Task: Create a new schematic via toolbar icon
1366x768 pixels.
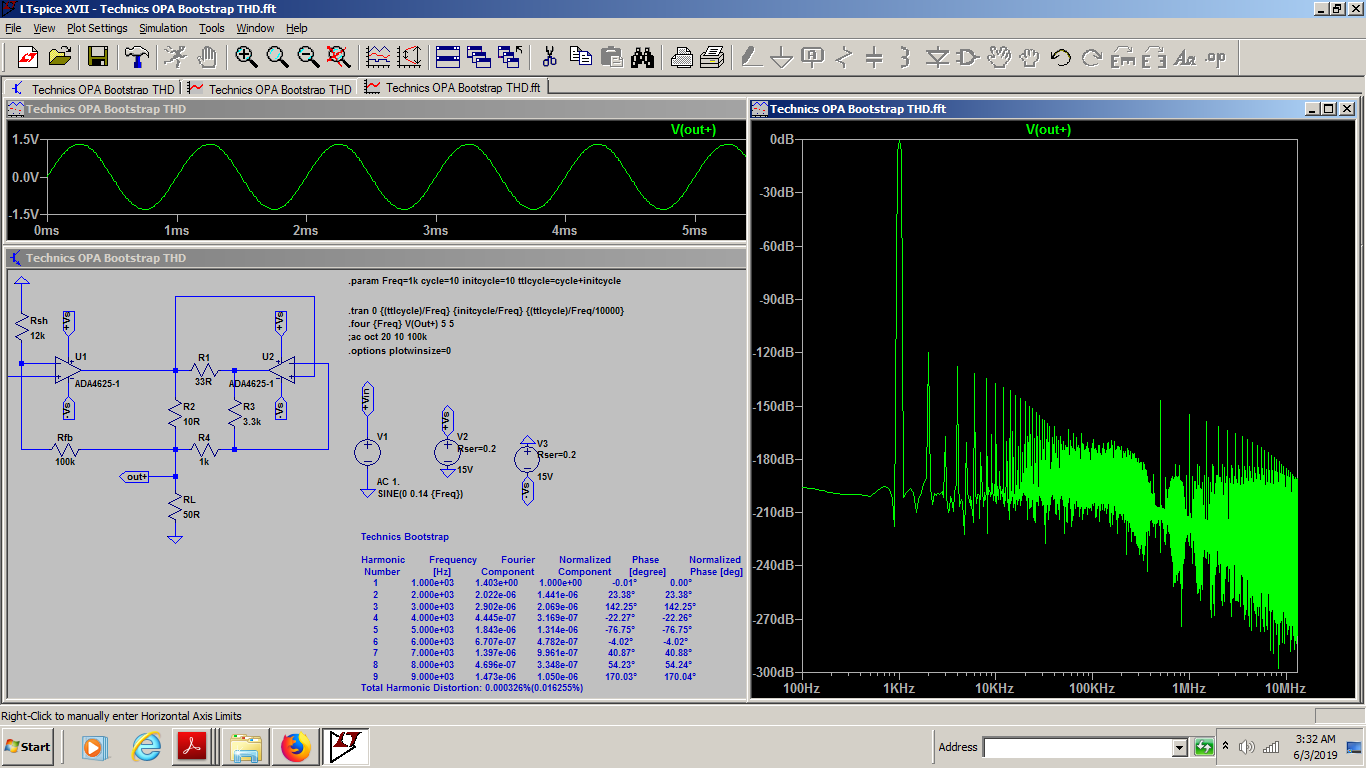Action: (x=27, y=57)
